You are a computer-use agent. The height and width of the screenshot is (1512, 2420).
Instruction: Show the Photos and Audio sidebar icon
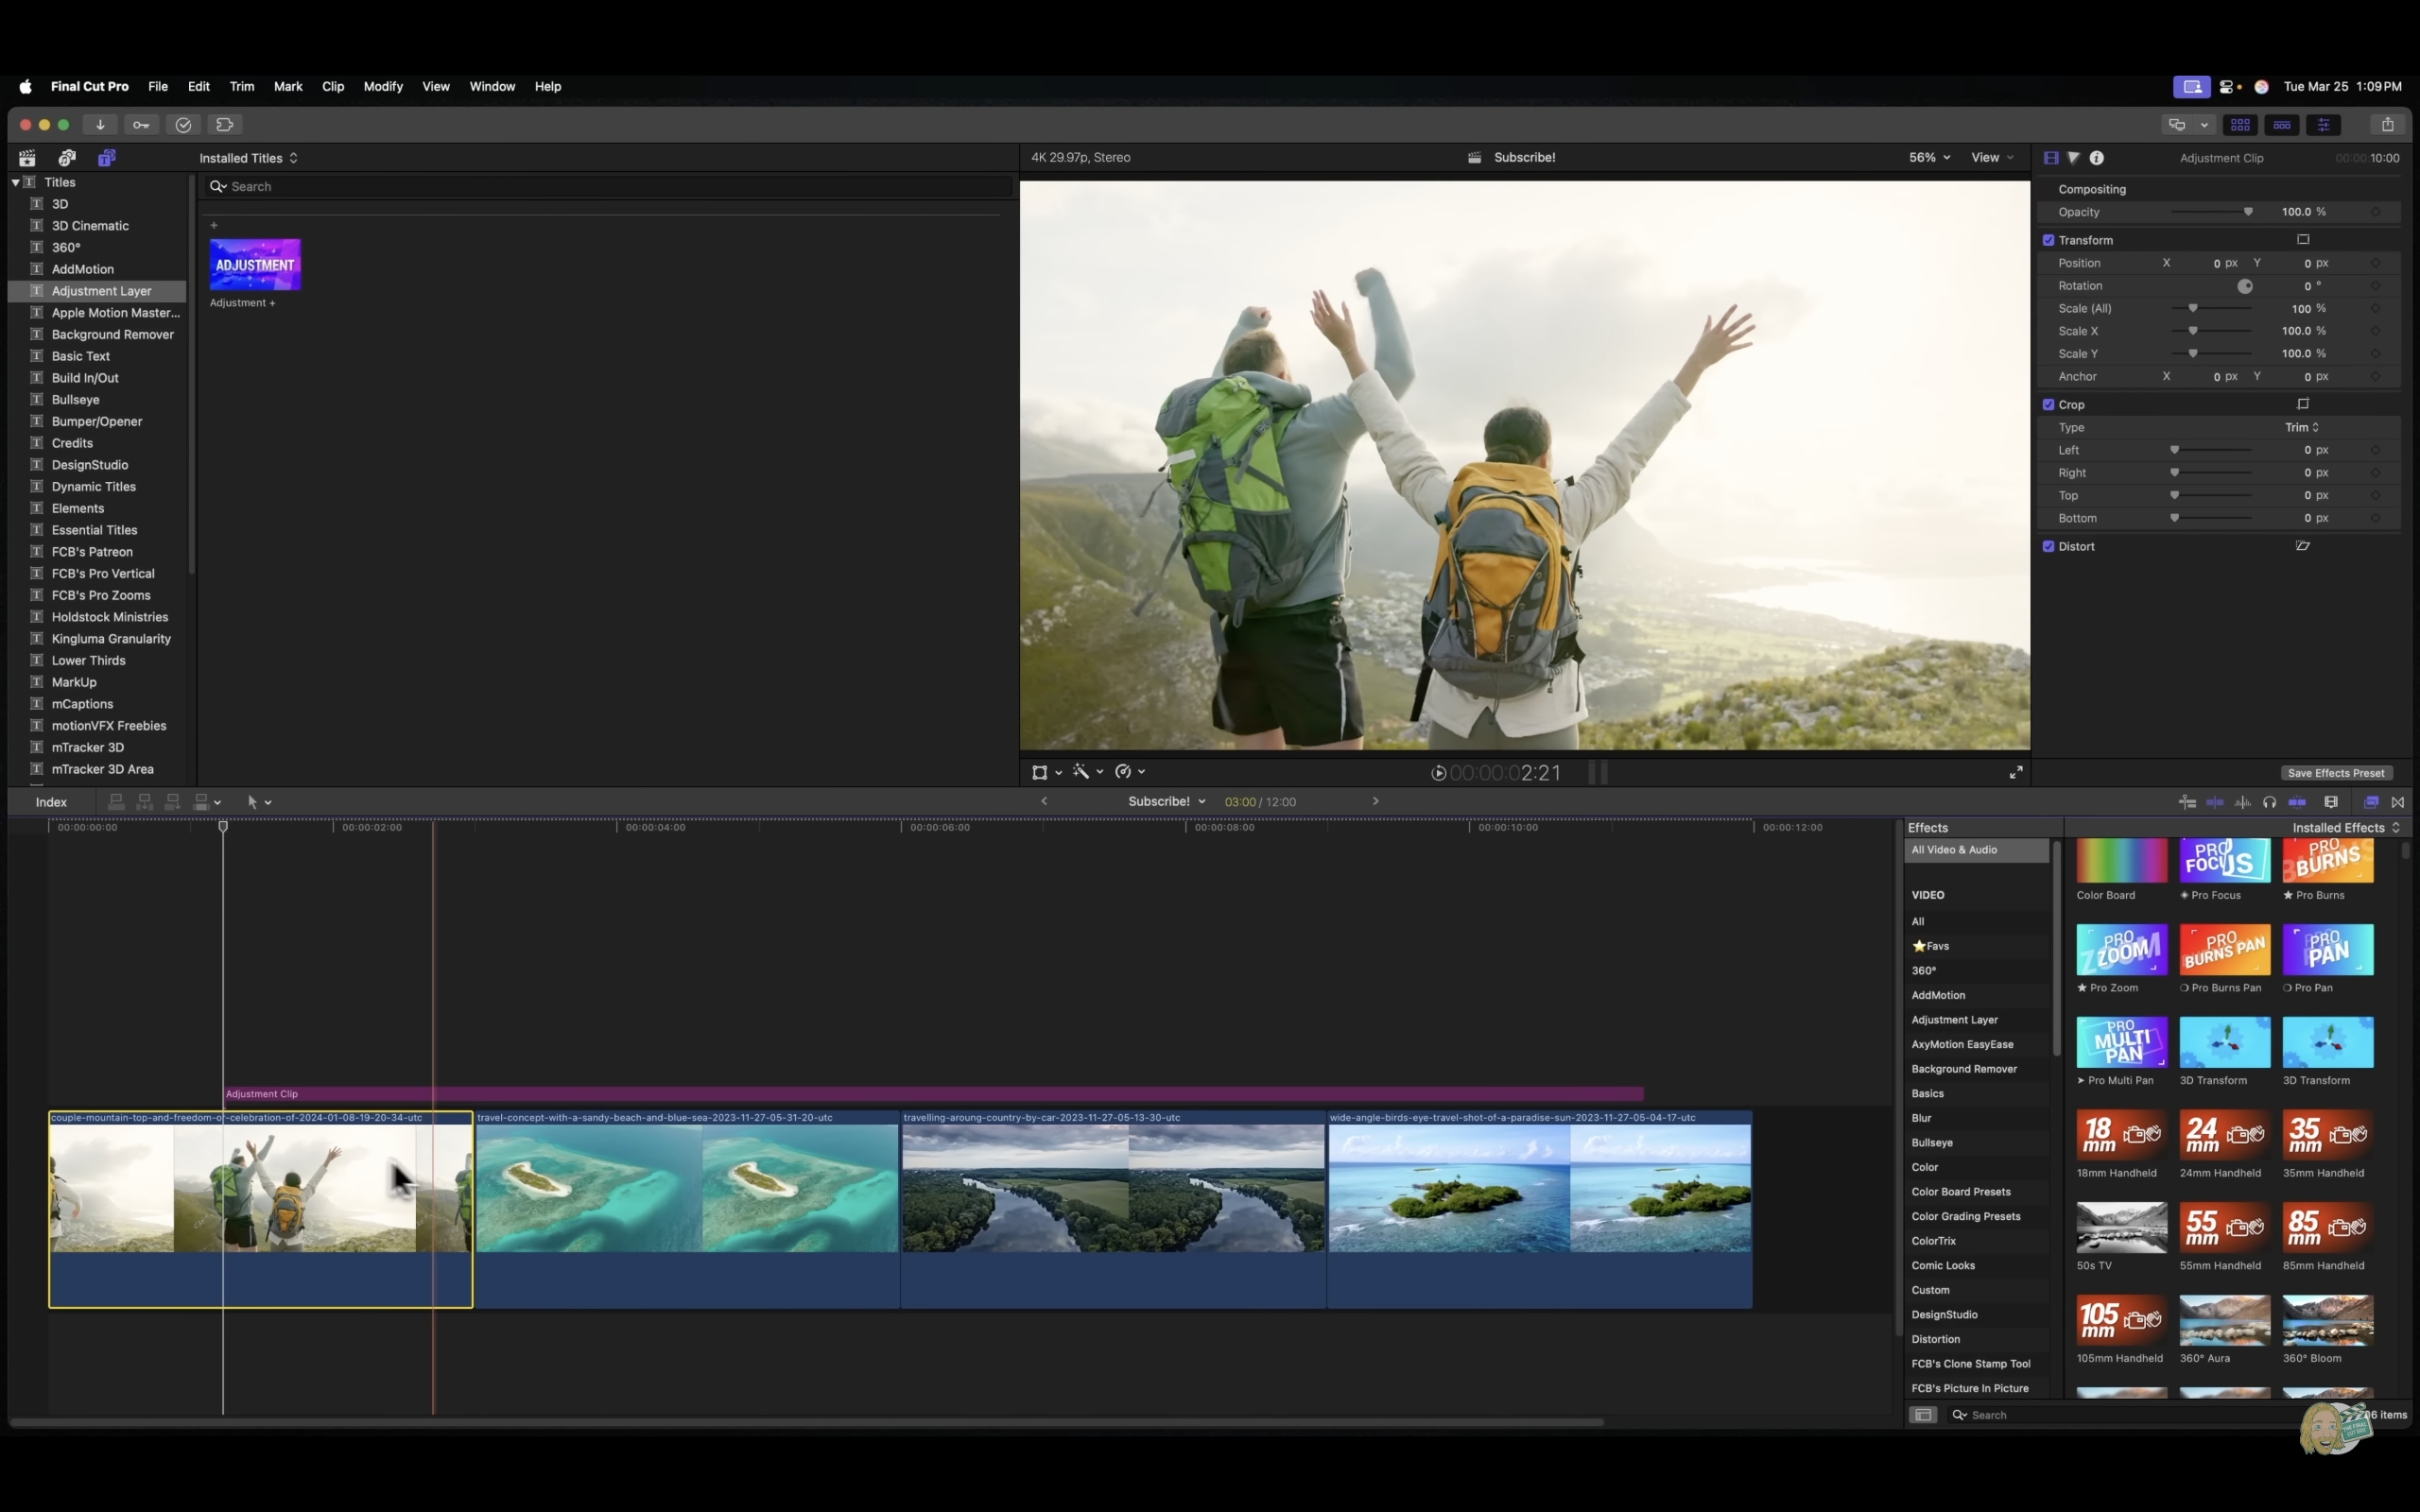point(67,158)
